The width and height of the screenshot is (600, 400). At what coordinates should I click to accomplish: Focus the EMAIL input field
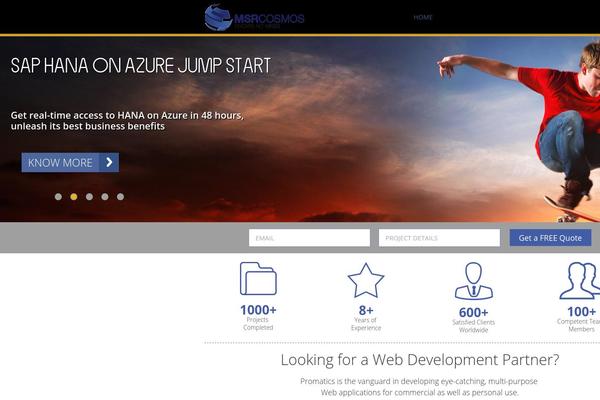[309, 238]
